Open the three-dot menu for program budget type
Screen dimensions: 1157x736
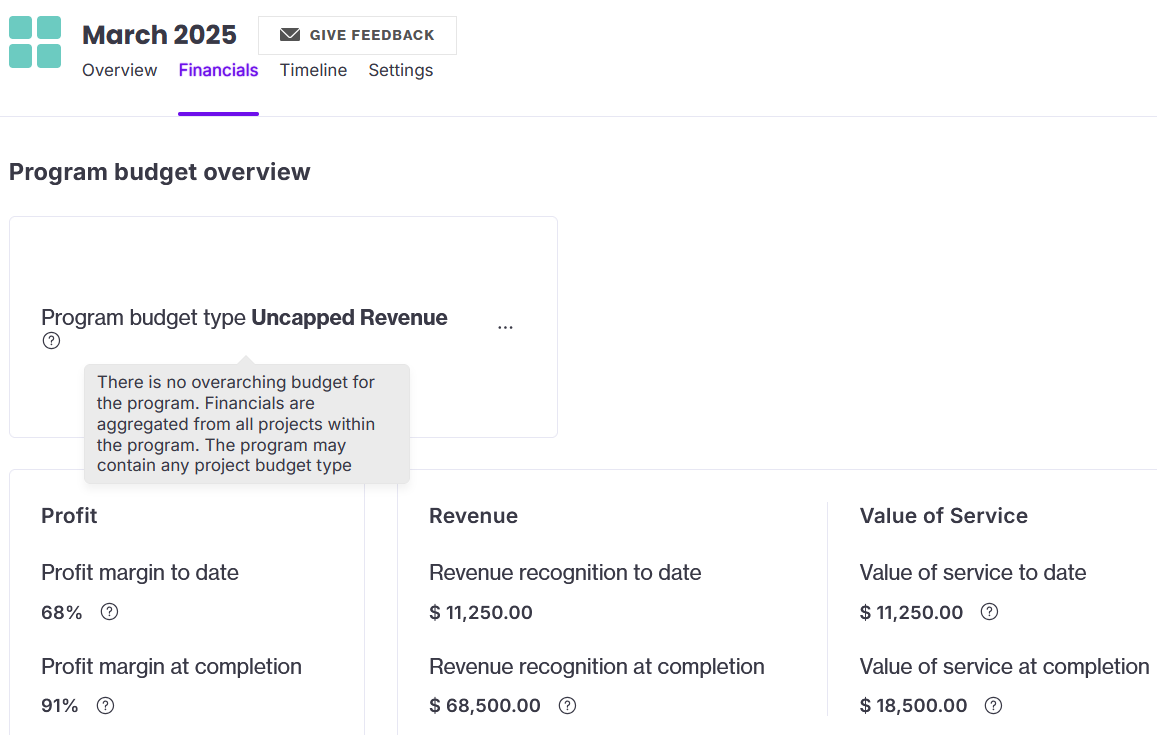pyautogui.click(x=505, y=326)
